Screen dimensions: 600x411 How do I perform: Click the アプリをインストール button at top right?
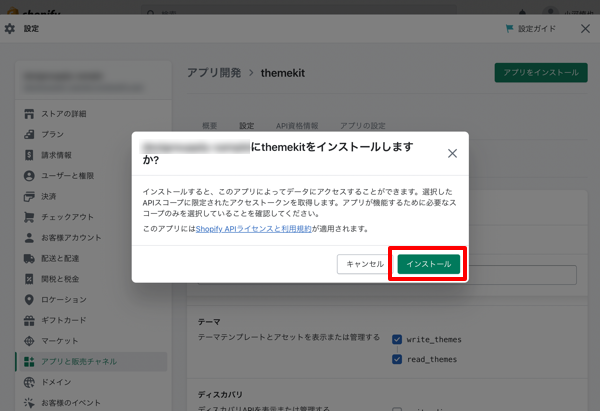pos(541,73)
